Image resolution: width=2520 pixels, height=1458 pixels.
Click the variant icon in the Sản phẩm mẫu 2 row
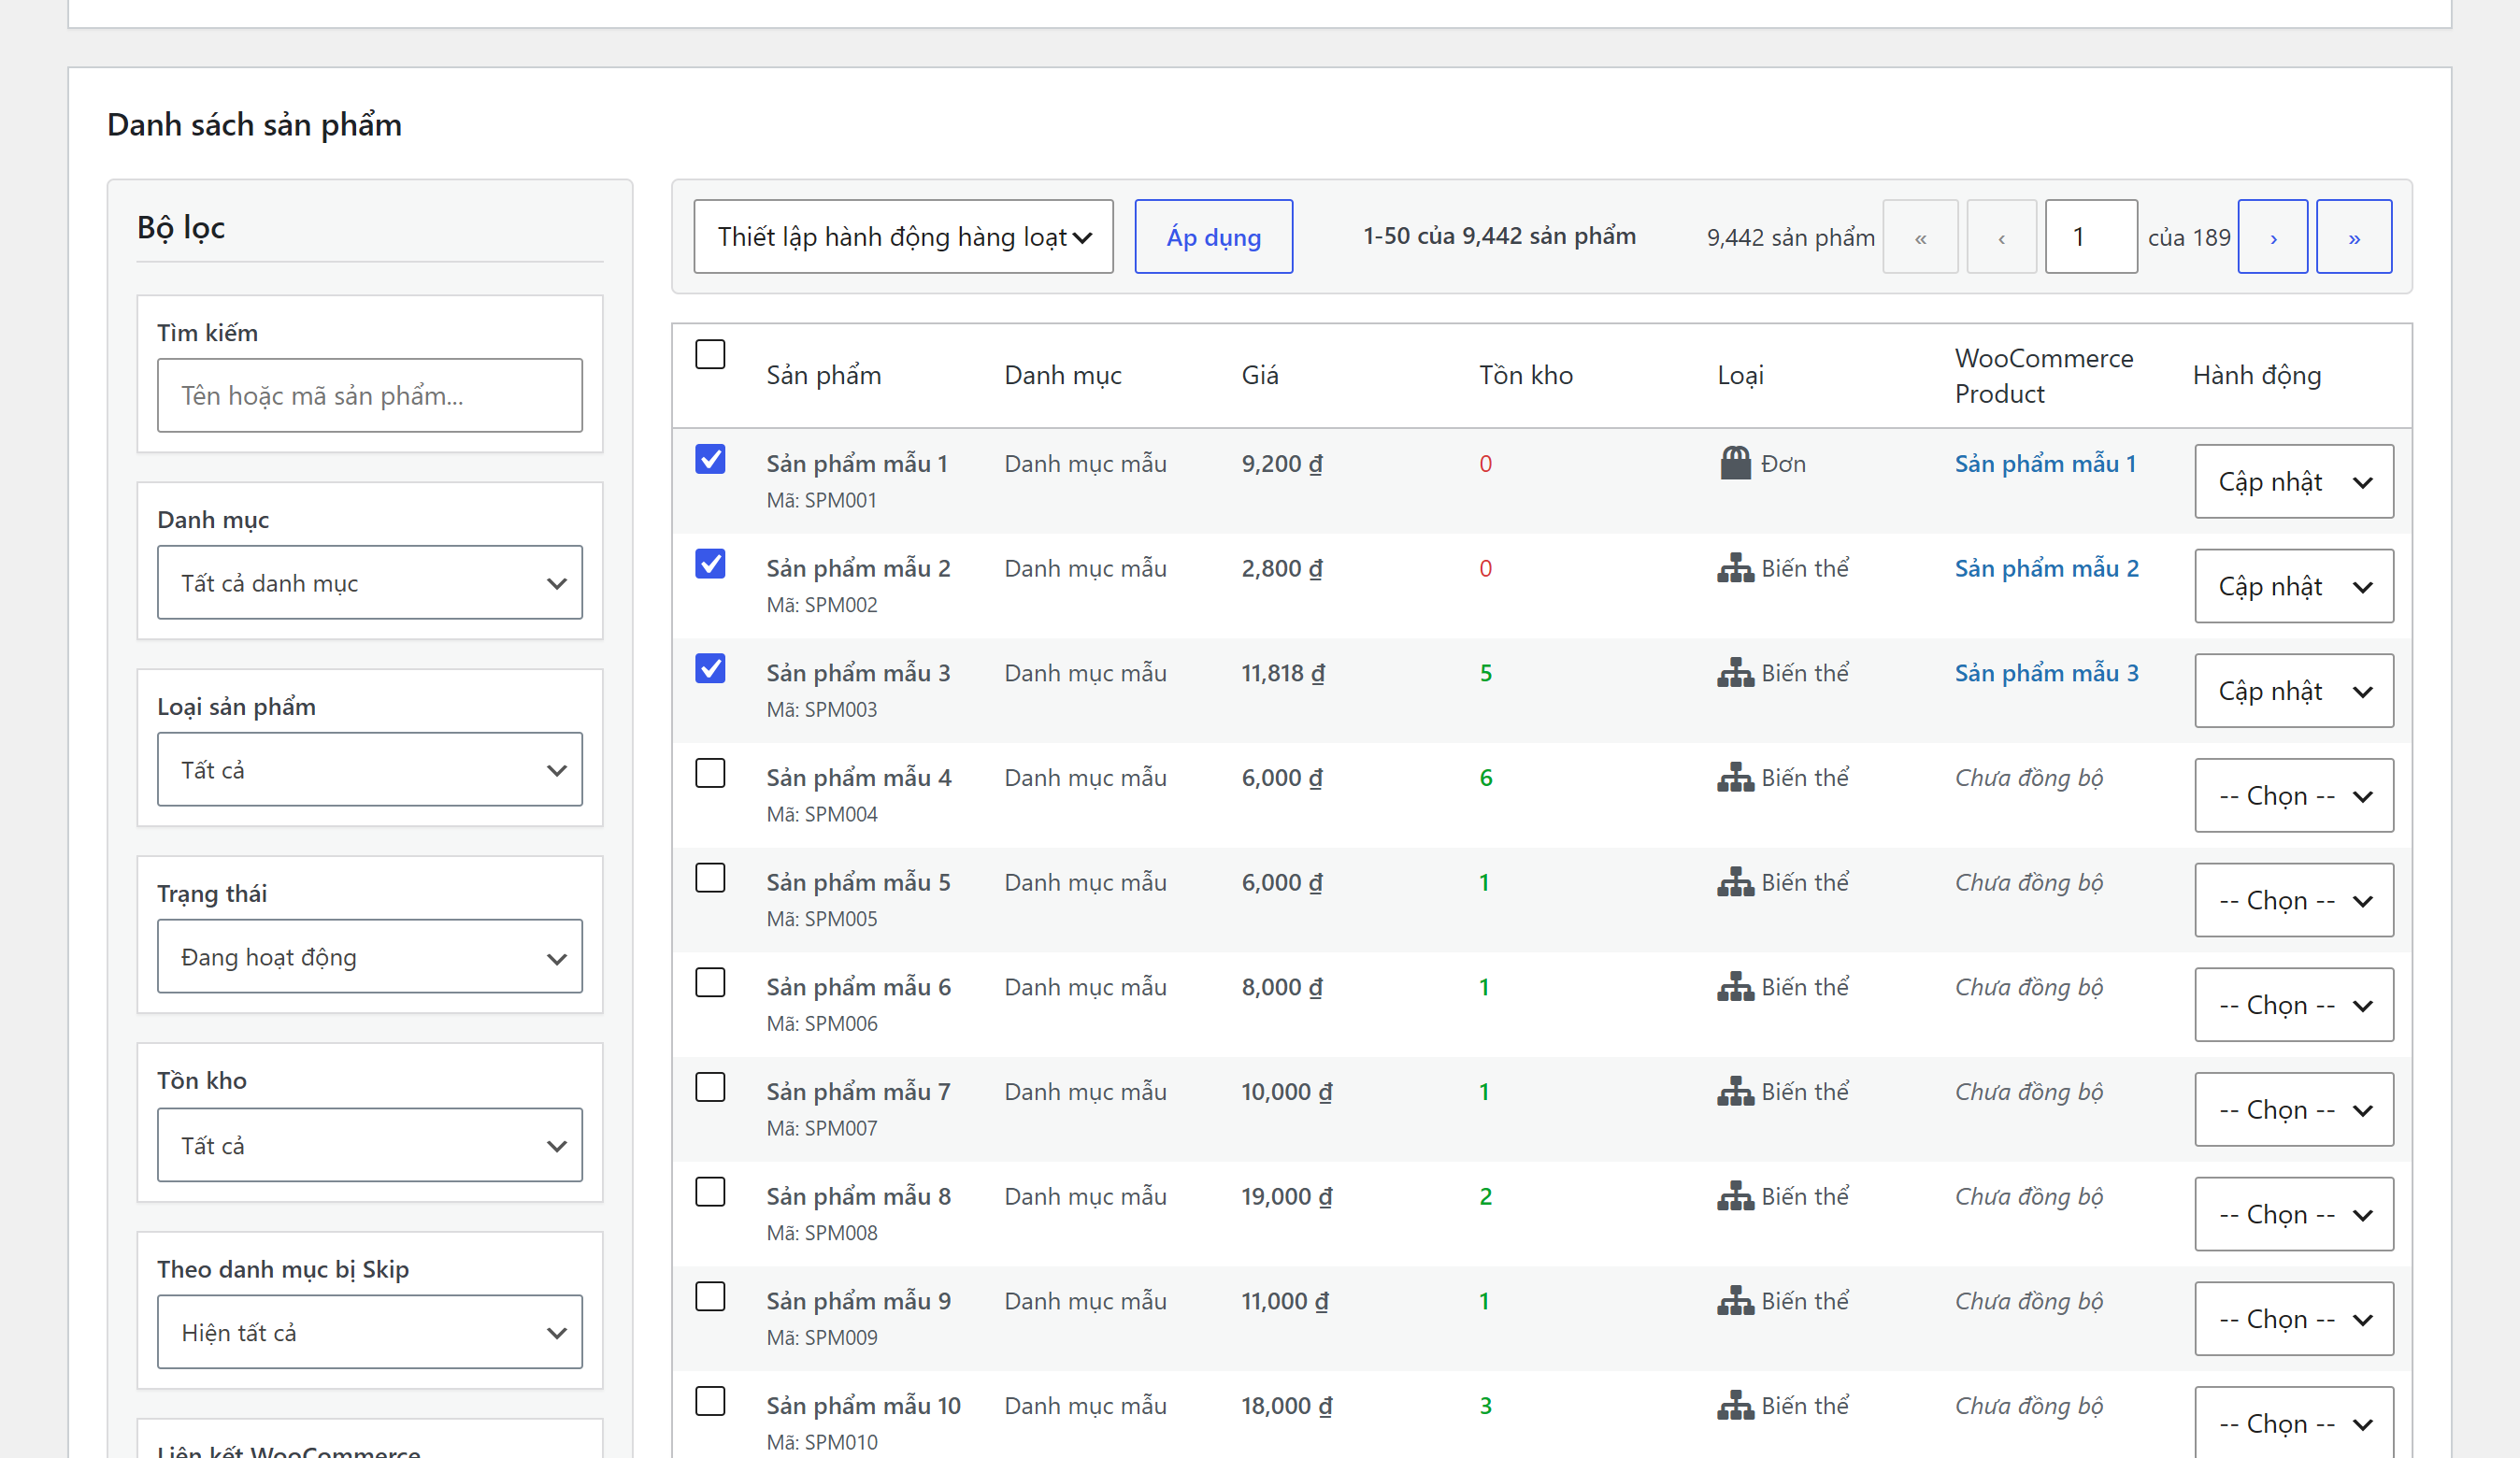[x=1735, y=568]
